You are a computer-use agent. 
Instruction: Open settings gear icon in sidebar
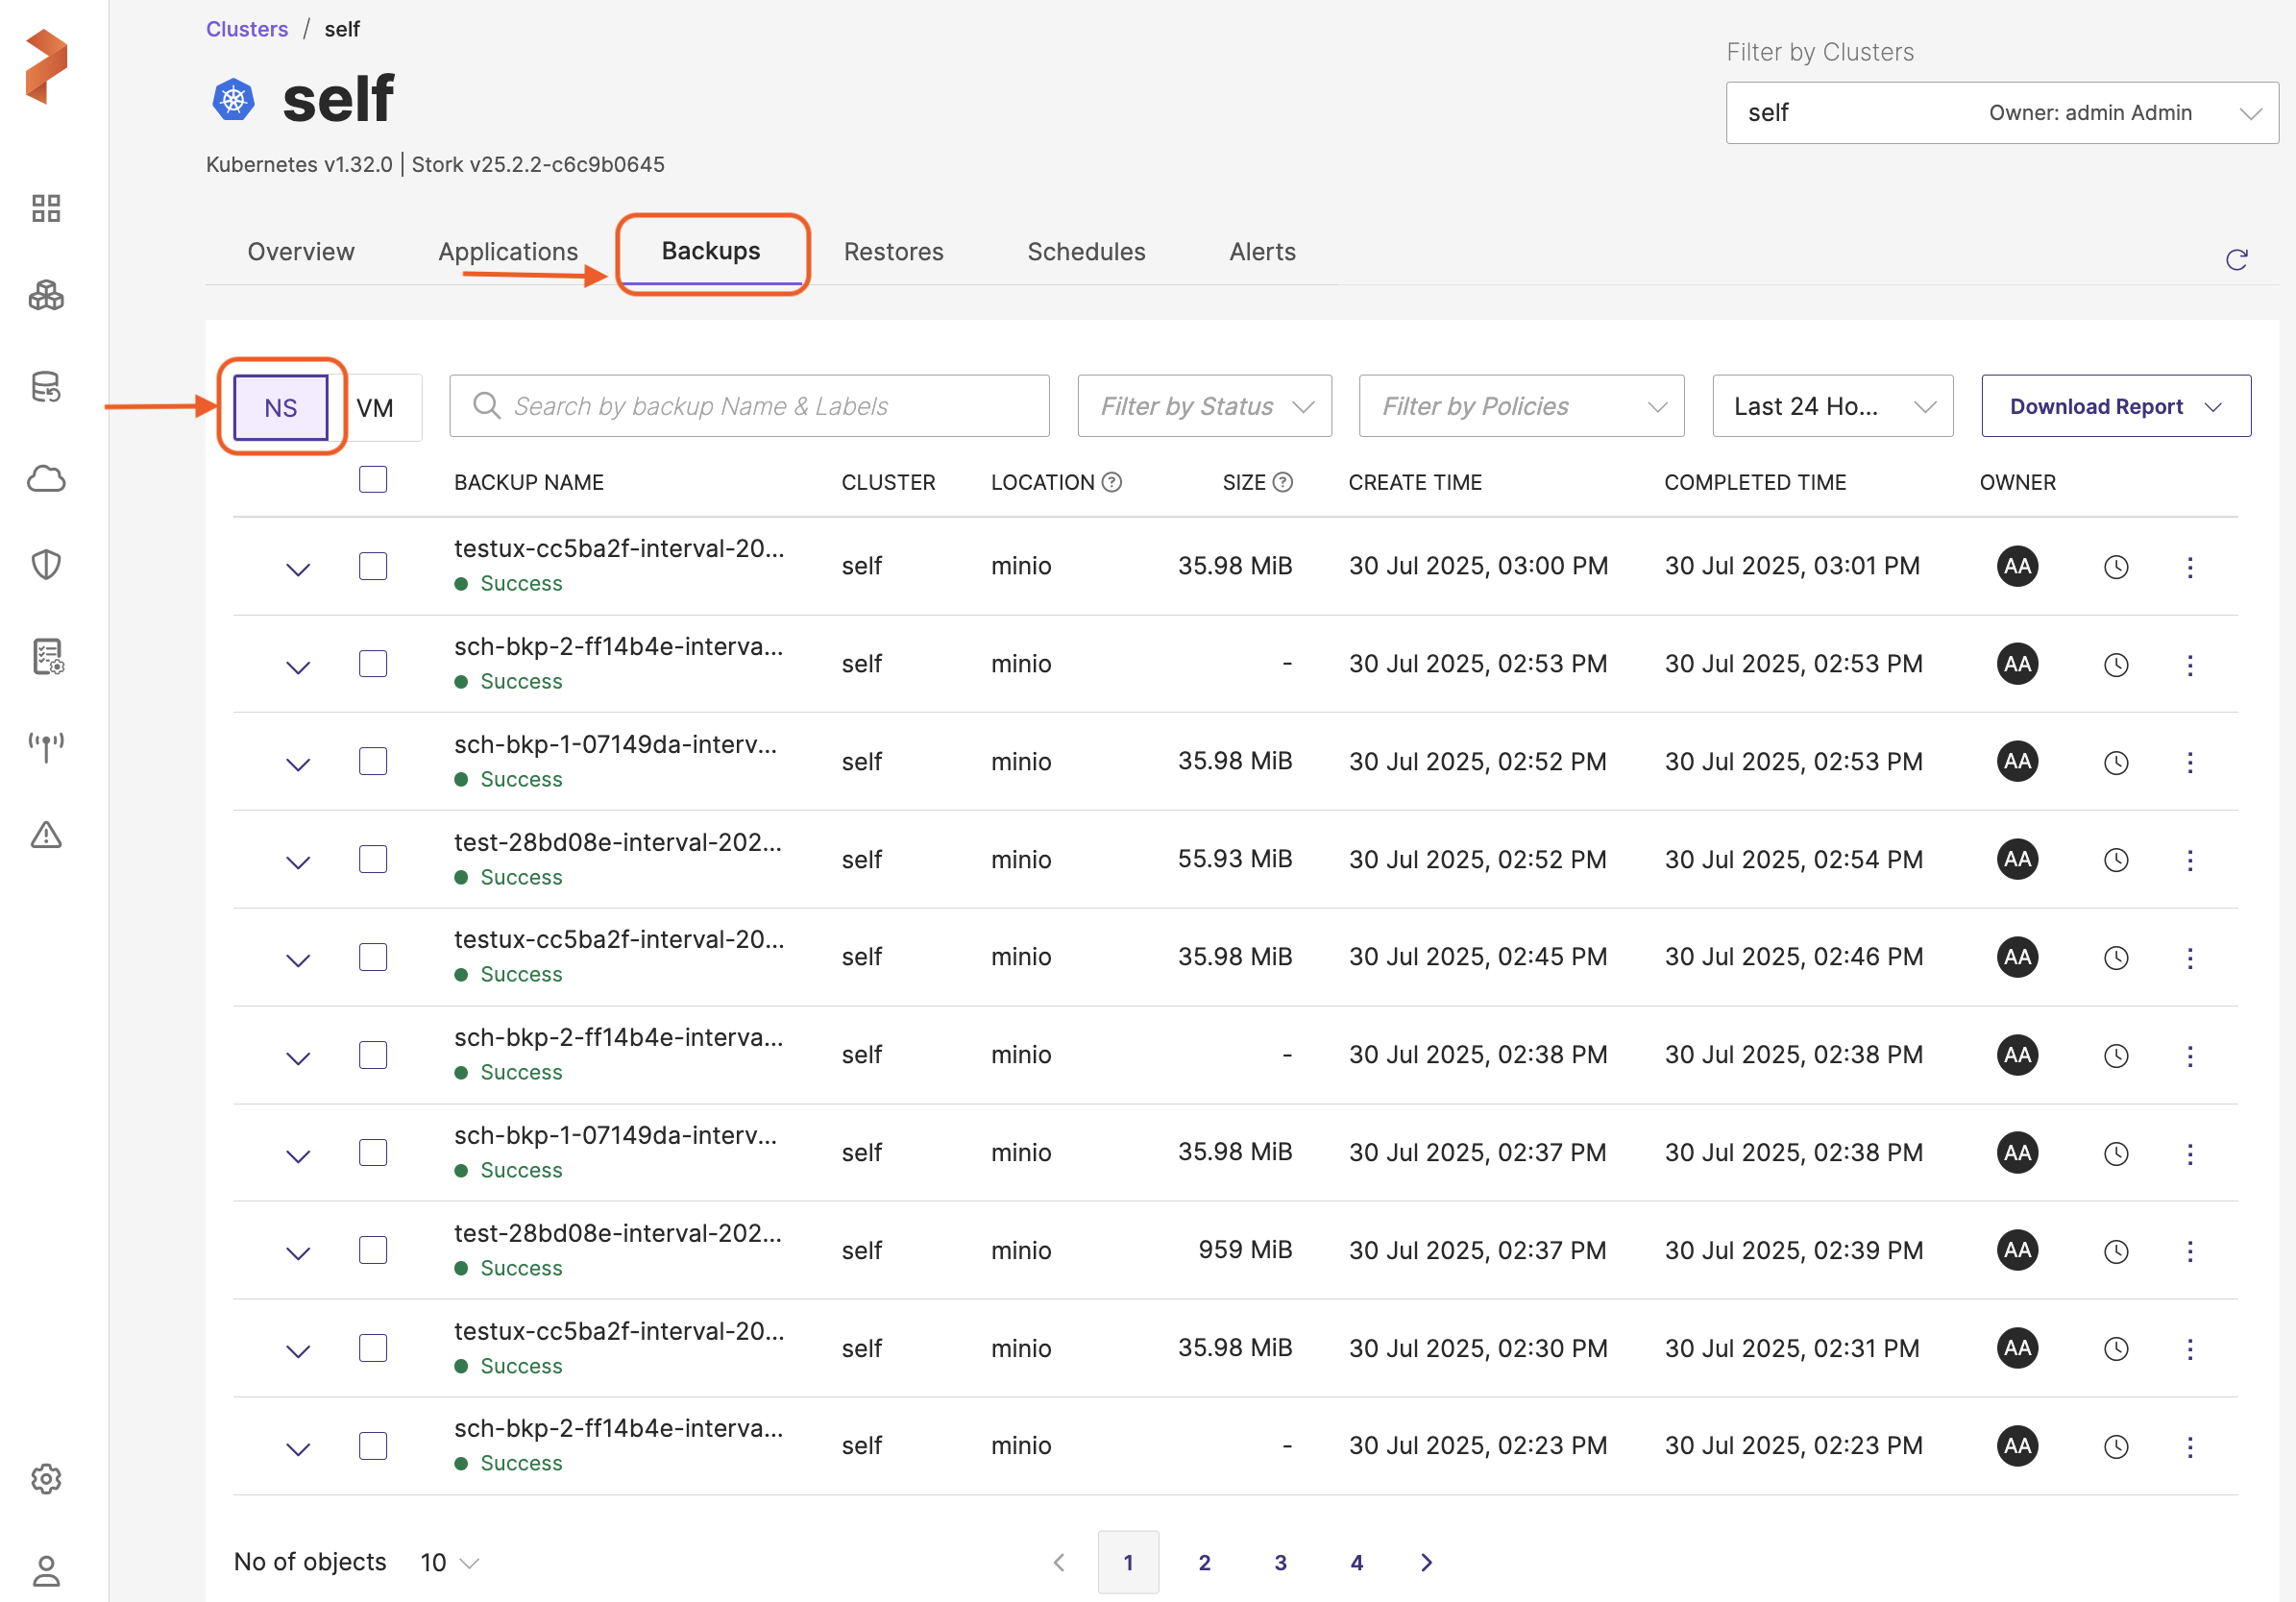(46, 1478)
